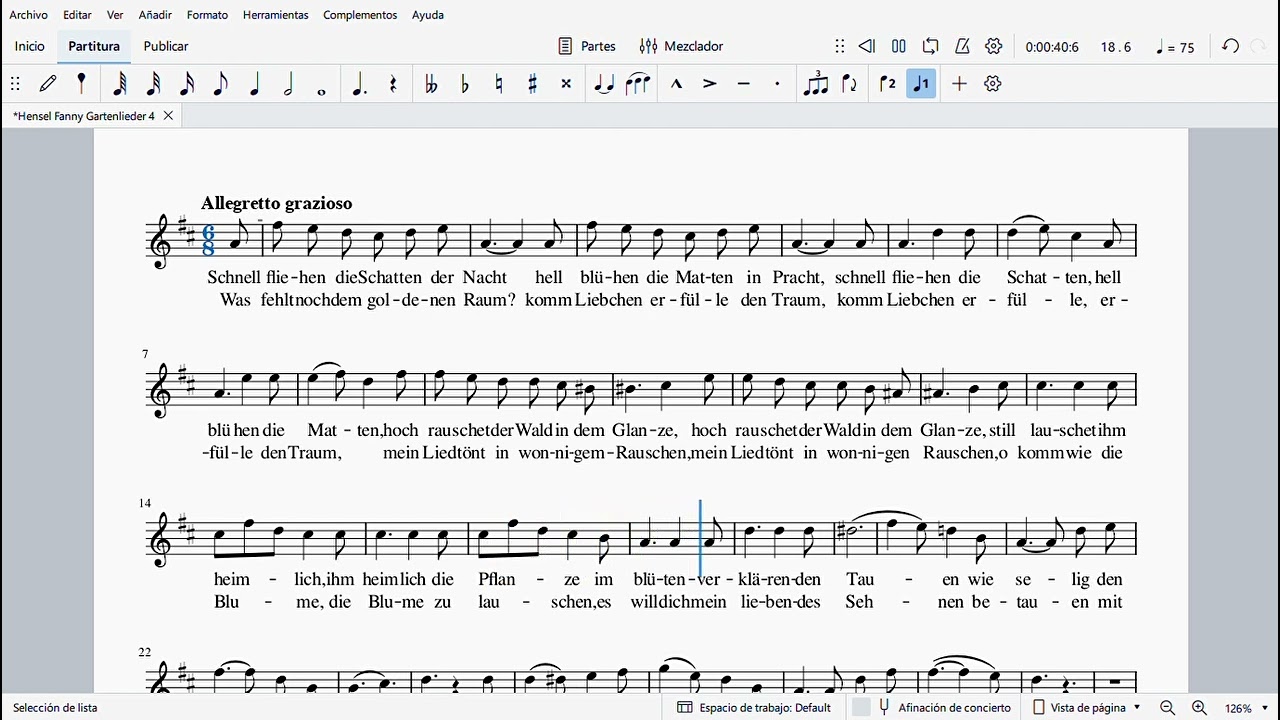Toggle note input pencil mode
This screenshot has height=720, width=1280.
(48, 84)
